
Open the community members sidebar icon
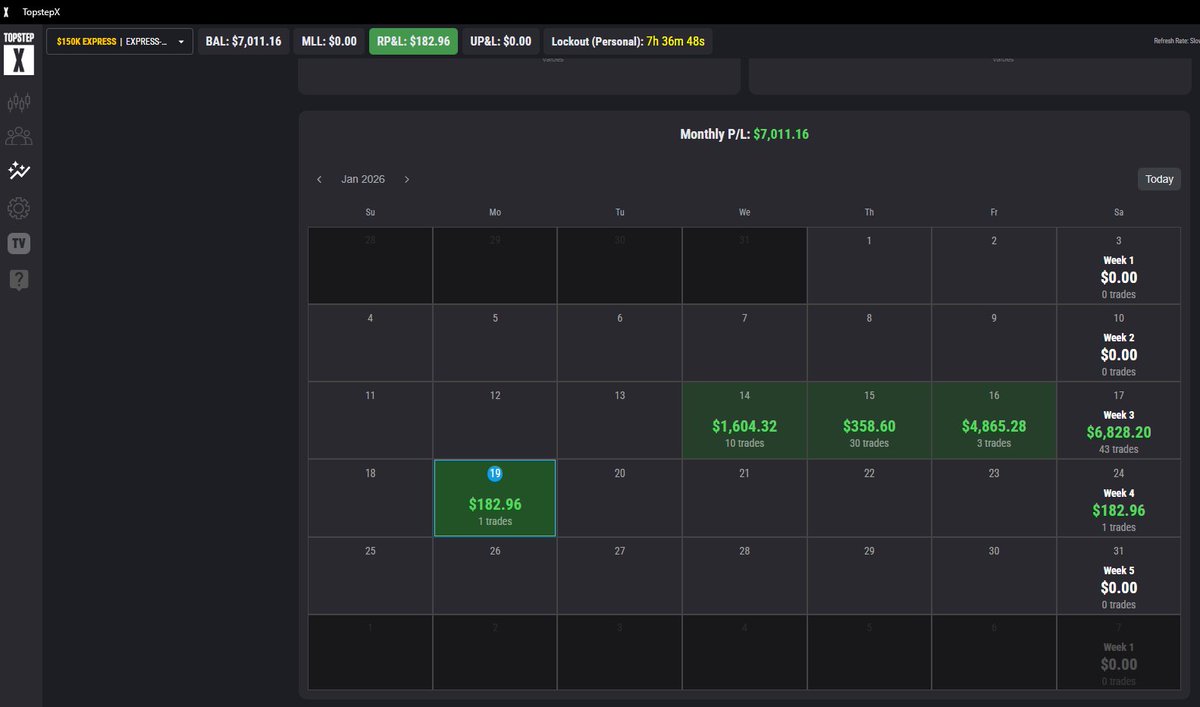[18, 136]
